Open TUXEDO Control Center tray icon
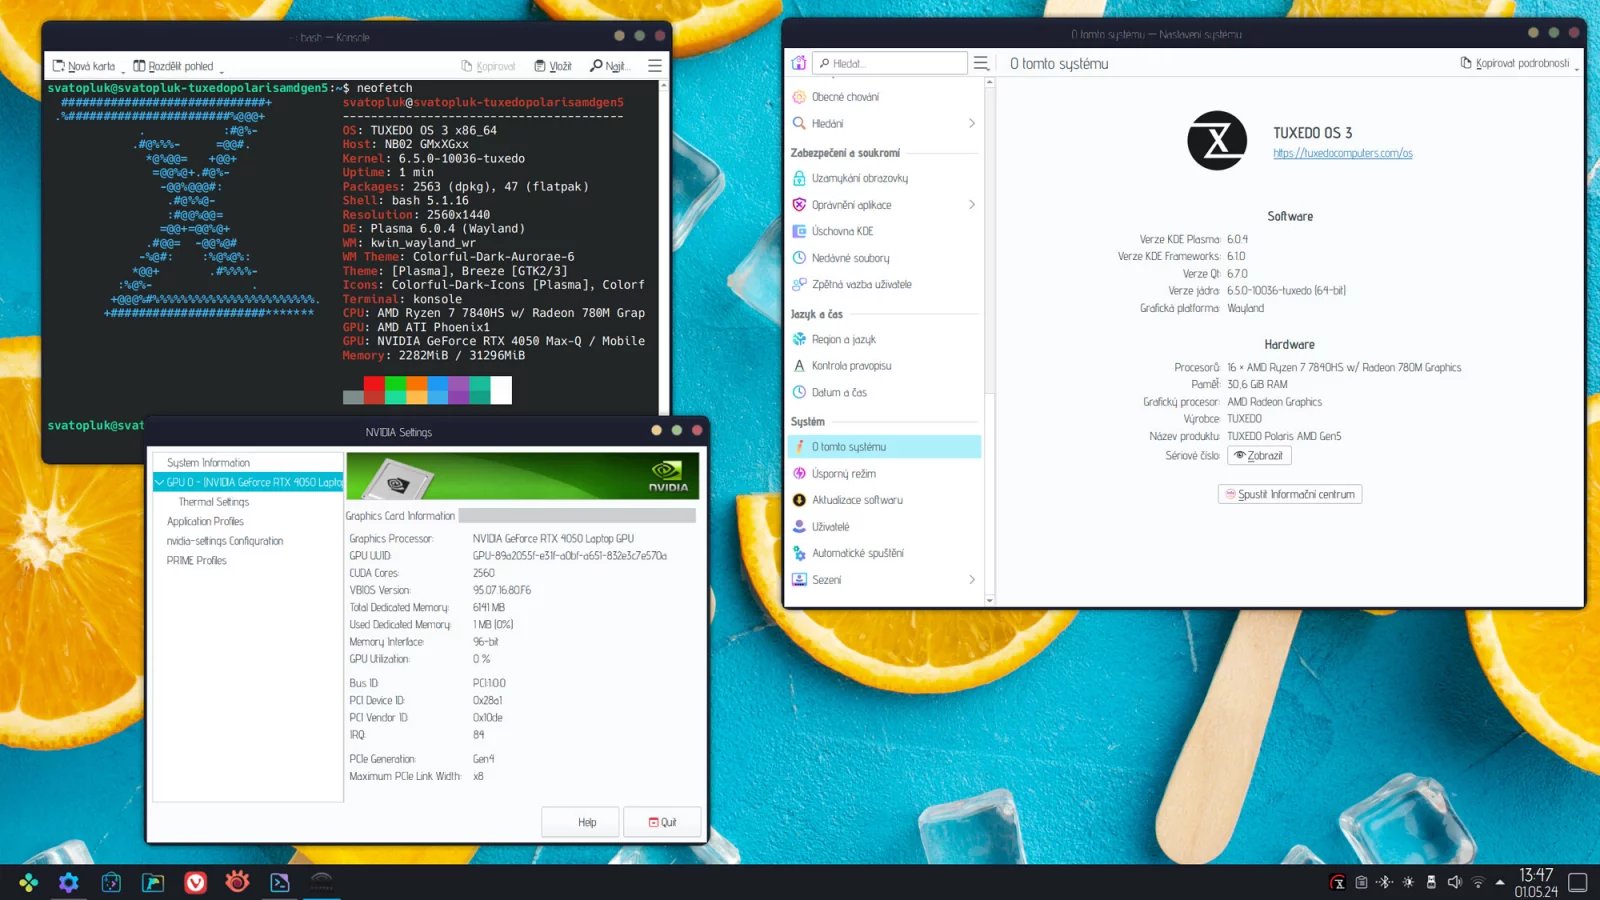The height and width of the screenshot is (900, 1600). pos(1337,882)
